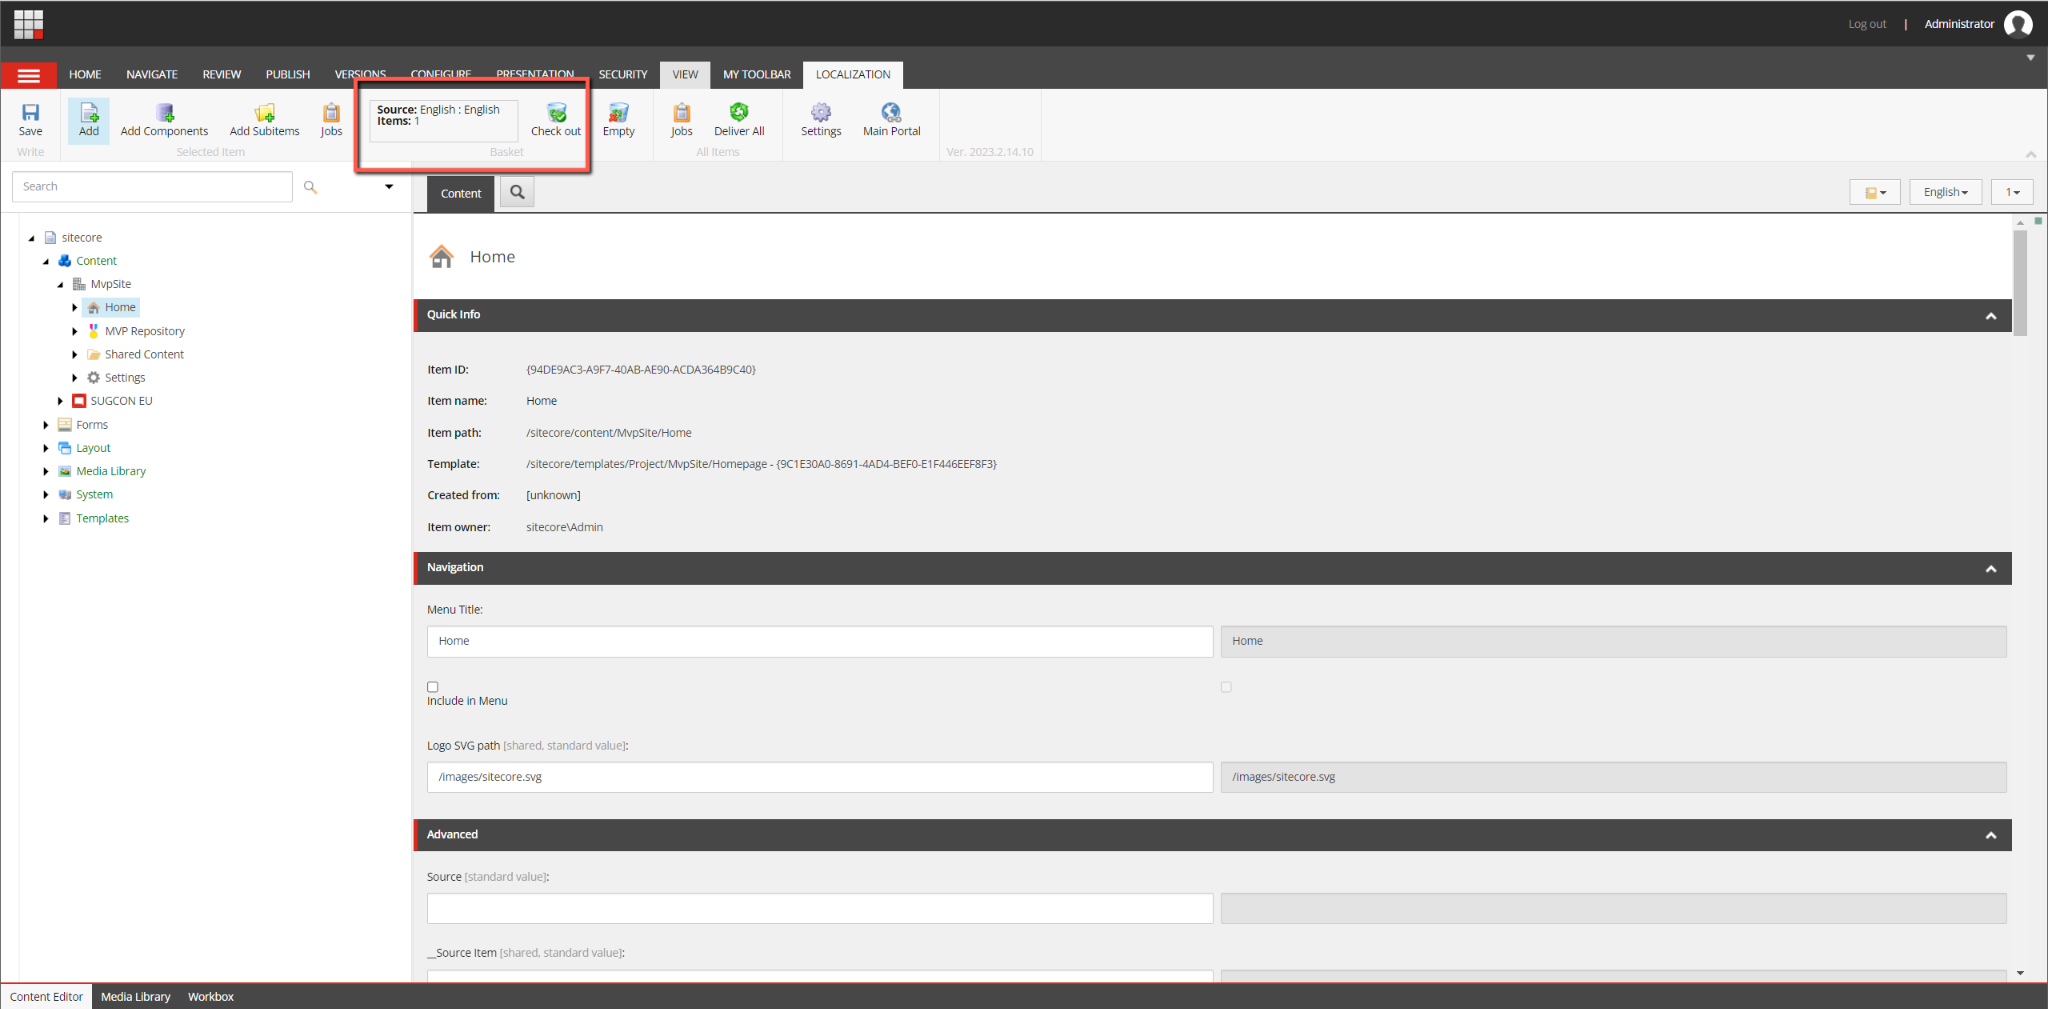
Task: Open the Sitecore launchpad grid icon
Action: pyautogui.click(x=28, y=23)
